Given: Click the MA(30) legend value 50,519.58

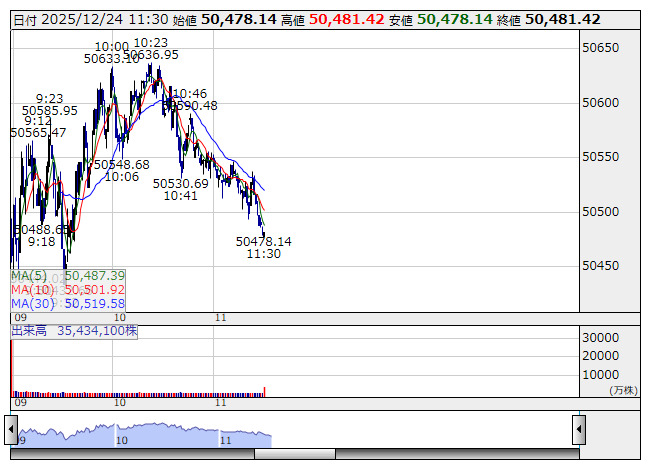Looking at the screenshot, I should click(x=95, y=304).
